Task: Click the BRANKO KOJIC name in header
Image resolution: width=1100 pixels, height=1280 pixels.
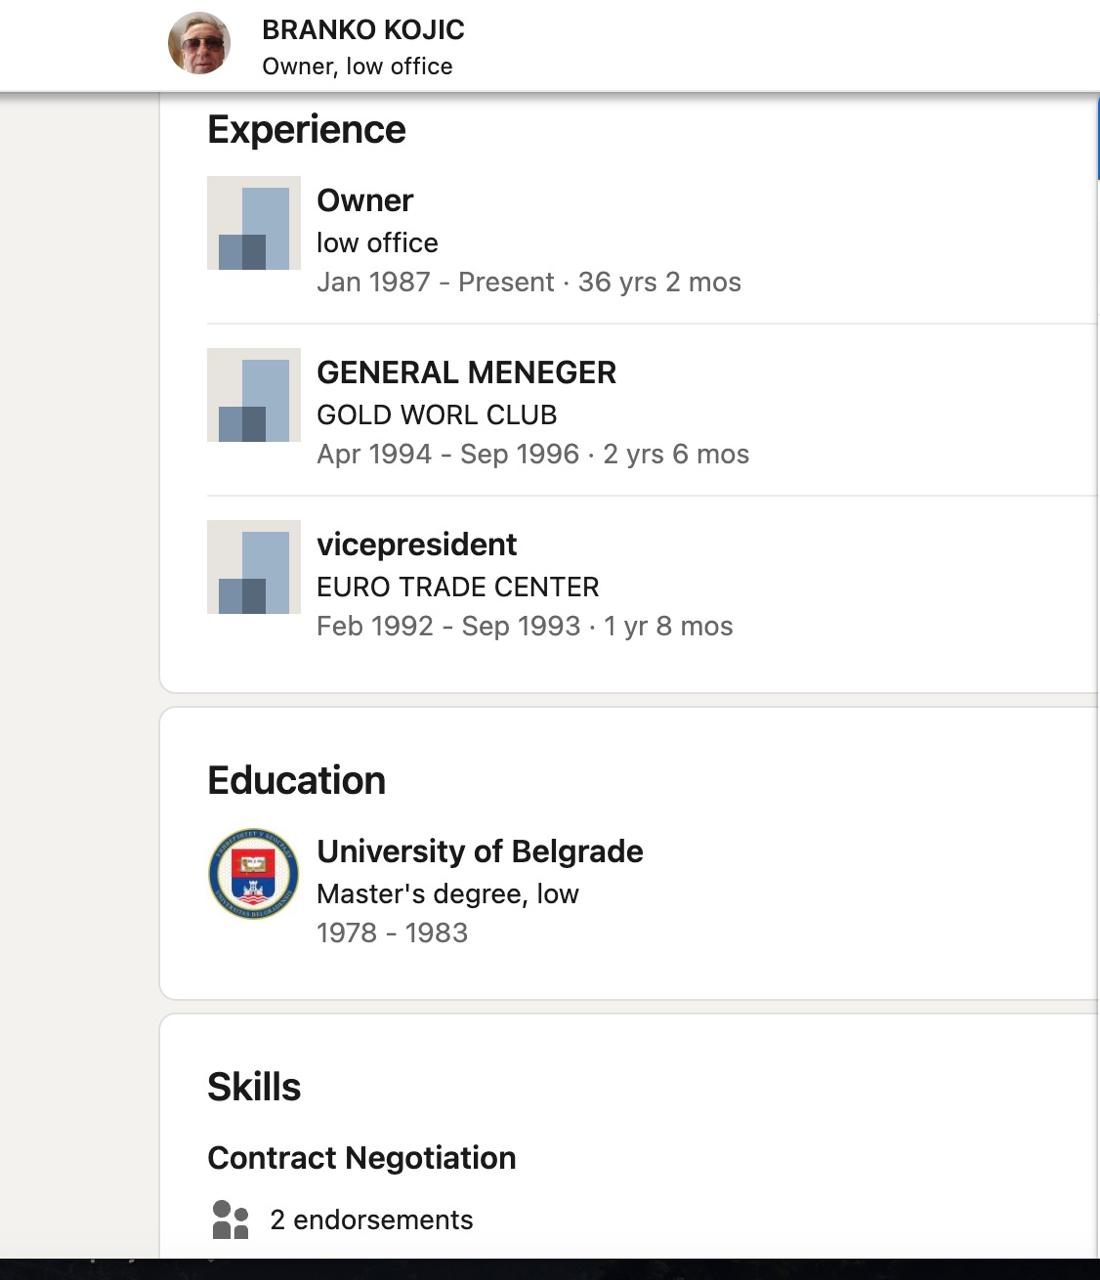Action: 363,30
